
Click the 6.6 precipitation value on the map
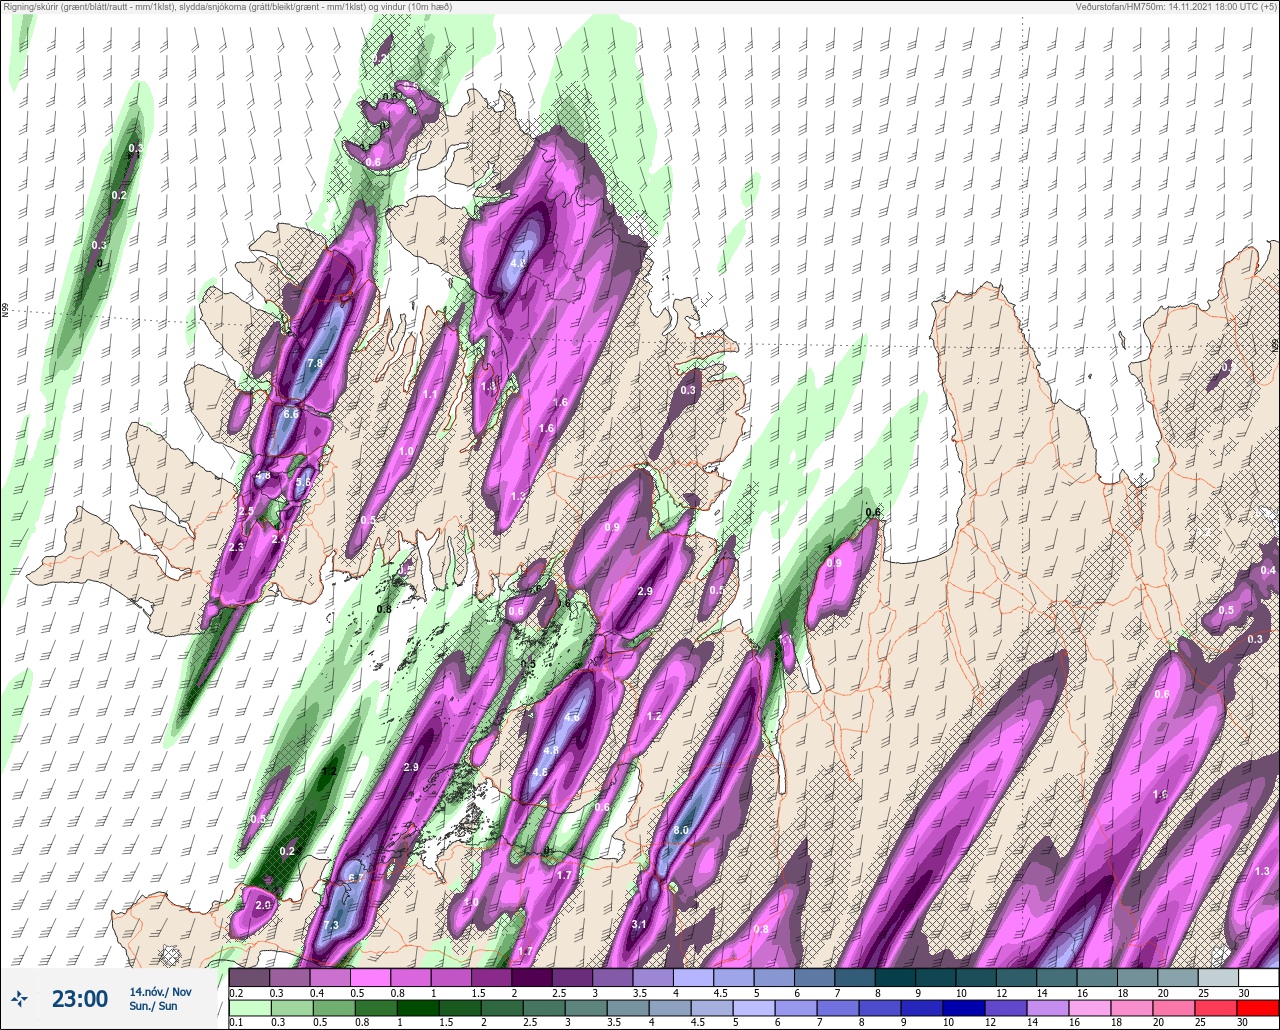tap(291, 414)
